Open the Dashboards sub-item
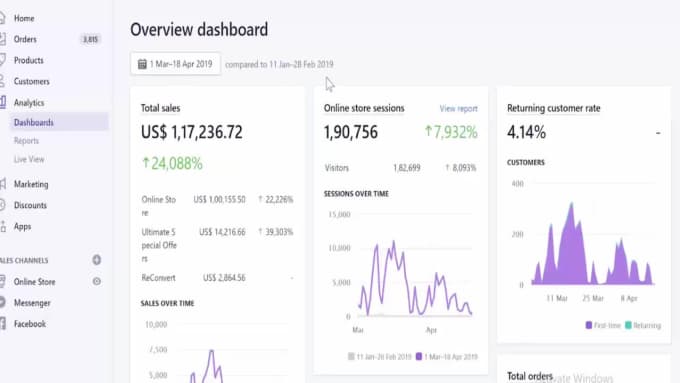Viewport: 680px width, 383px height. click(34, 122)
